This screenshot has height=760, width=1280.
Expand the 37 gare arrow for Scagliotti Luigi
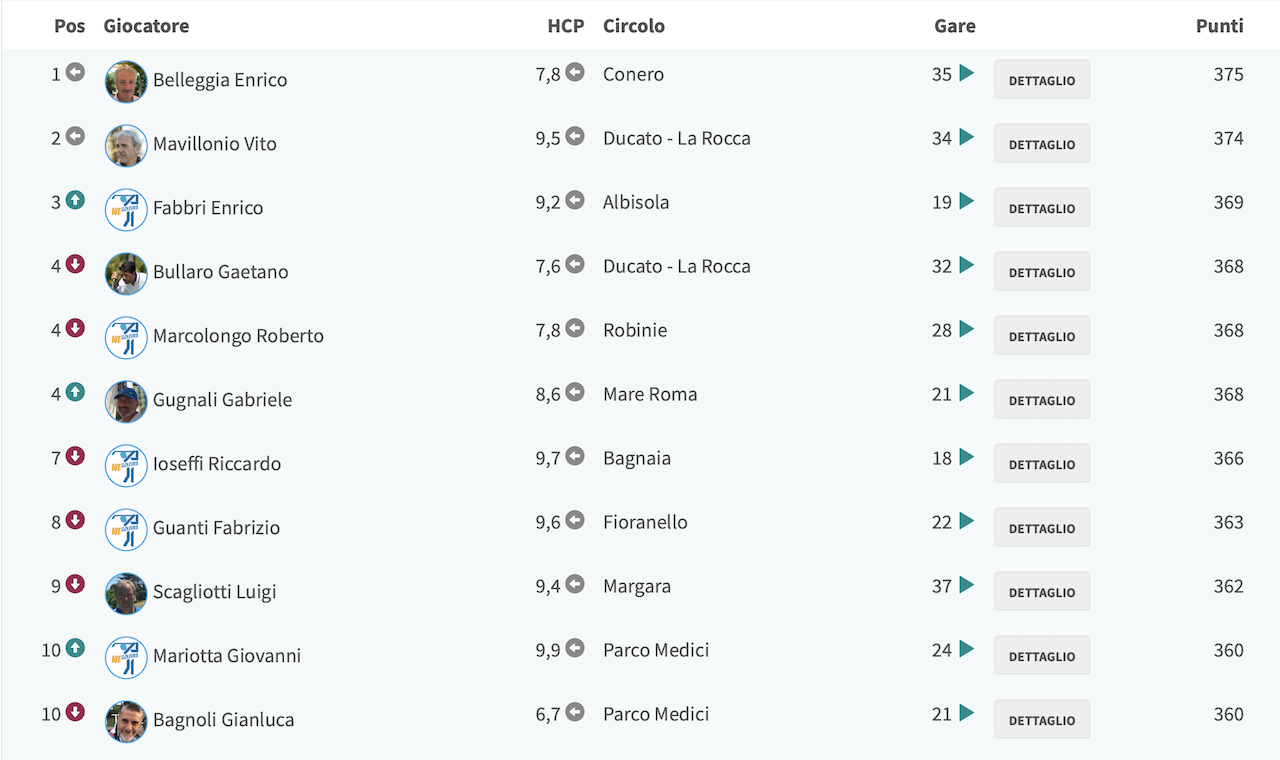pyautogui.click(x=966, y=585)
